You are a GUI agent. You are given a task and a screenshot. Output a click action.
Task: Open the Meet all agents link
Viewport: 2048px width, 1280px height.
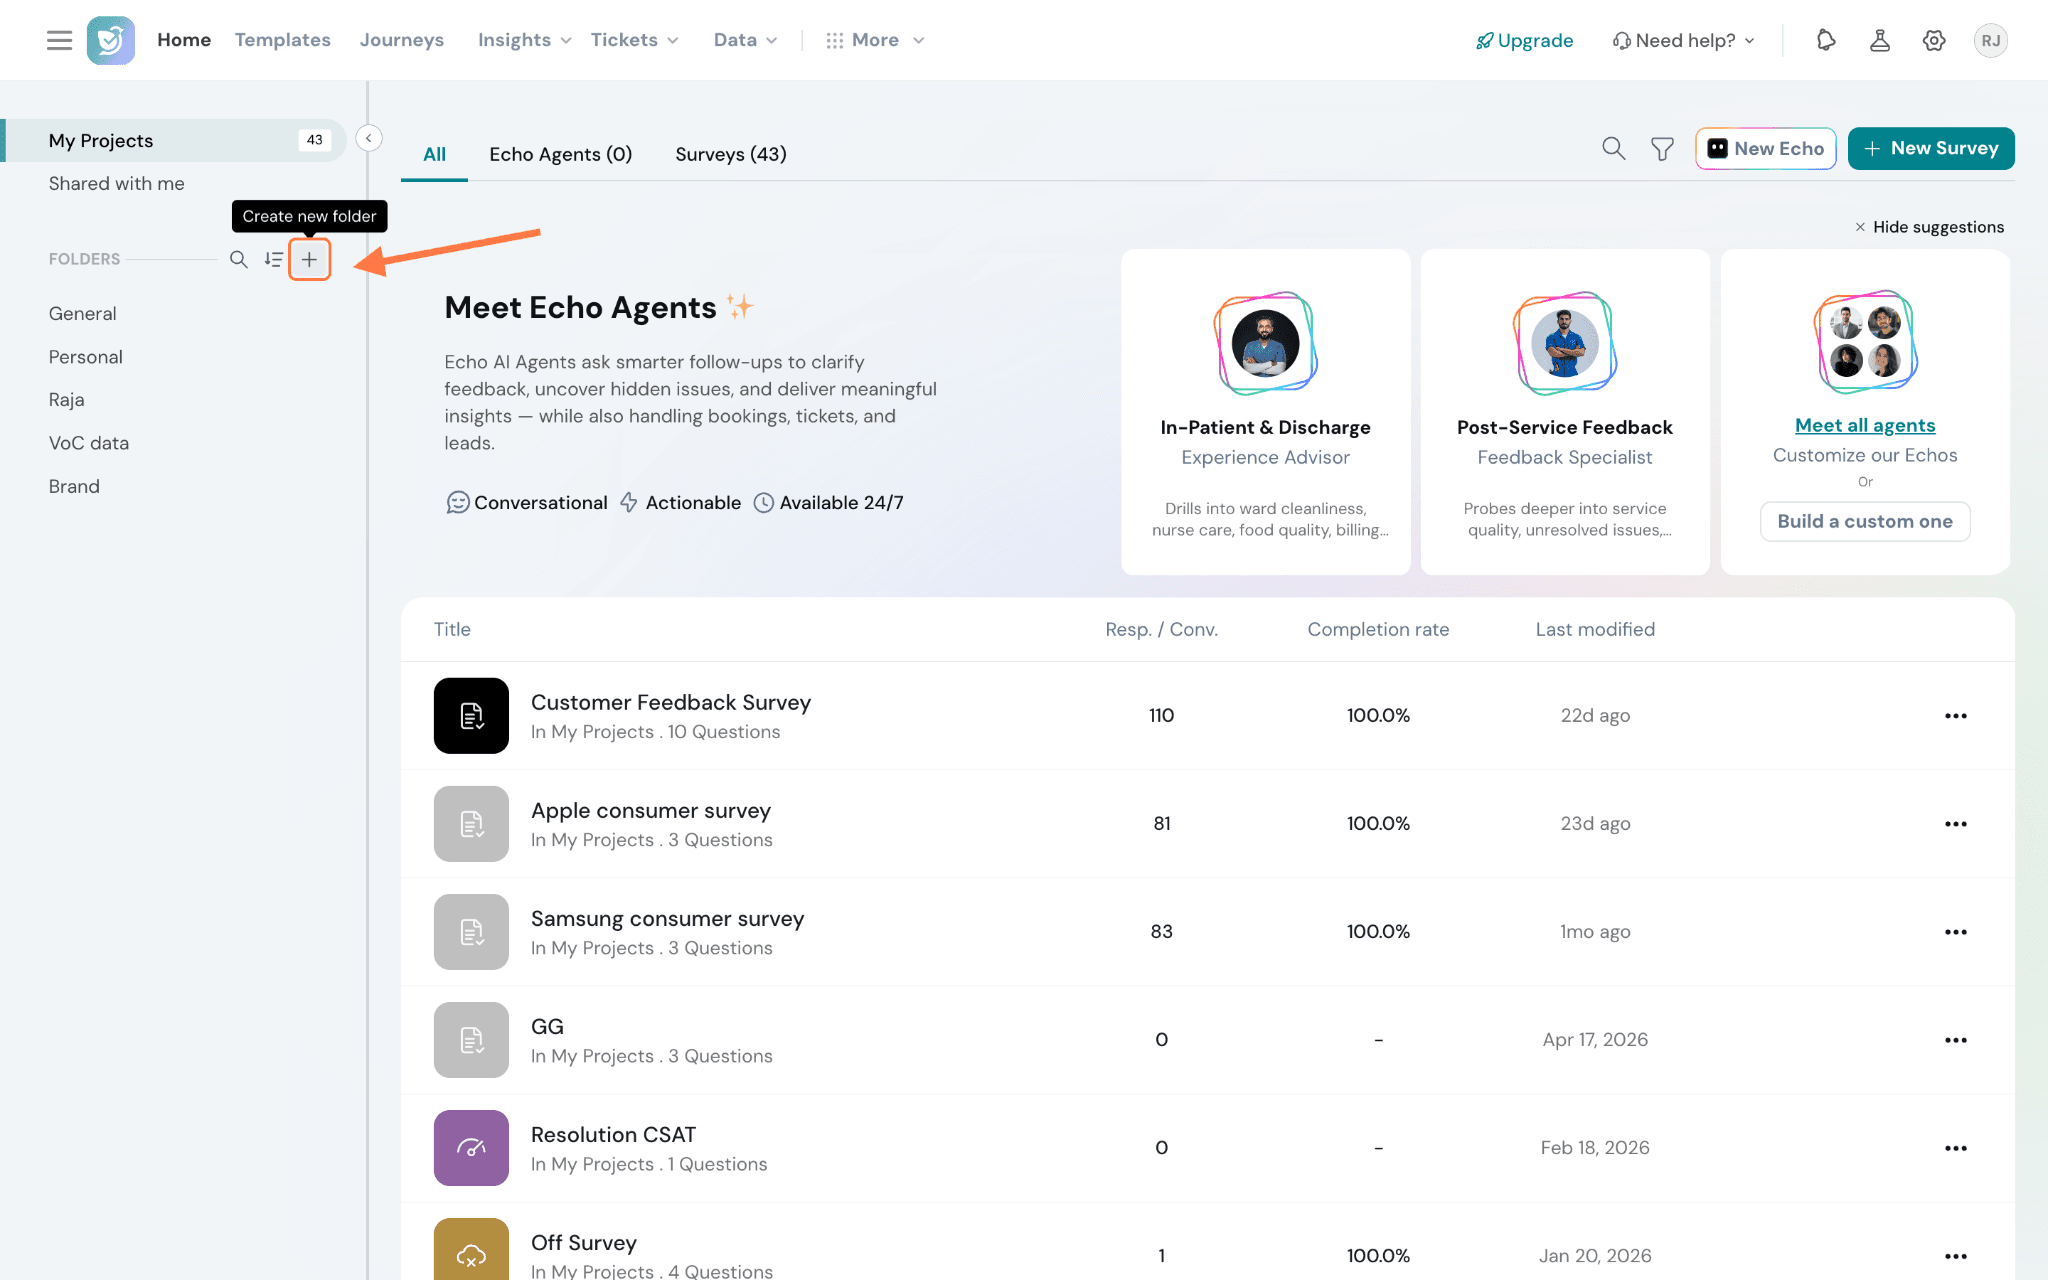coord(1864,425)
